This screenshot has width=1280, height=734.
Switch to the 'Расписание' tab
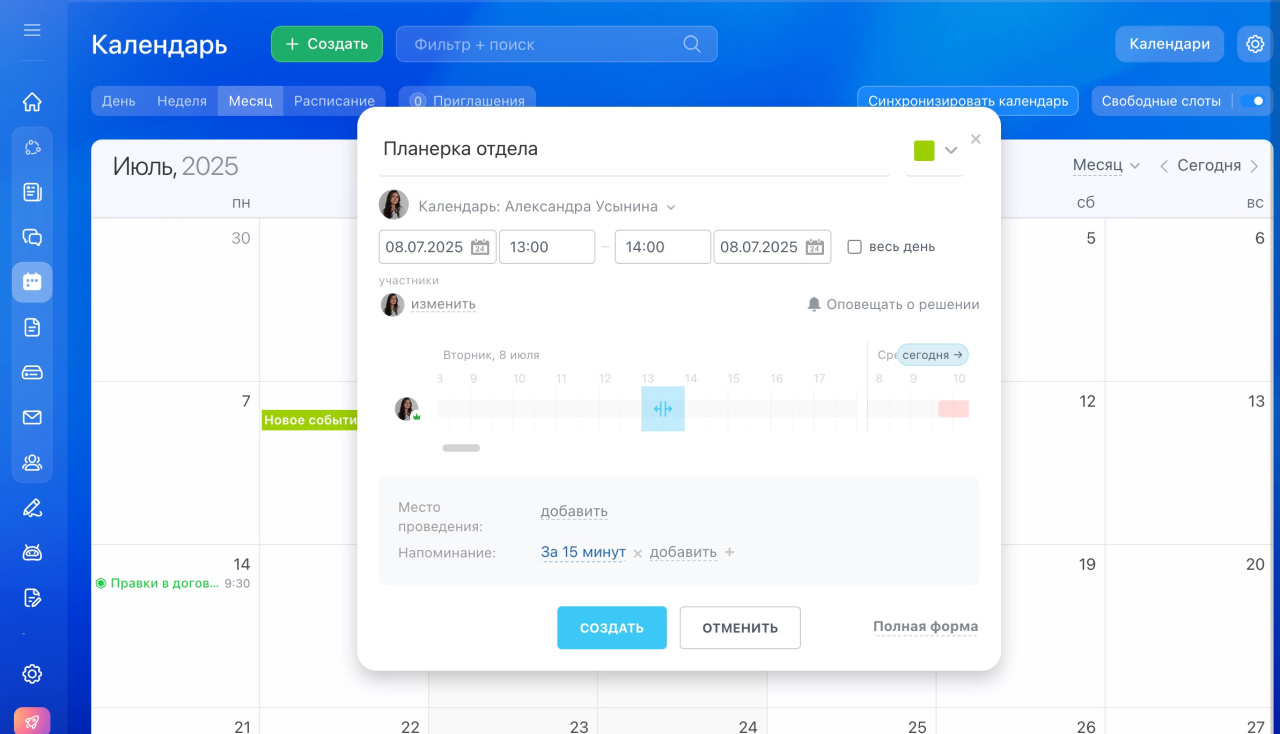click(334, 101)
